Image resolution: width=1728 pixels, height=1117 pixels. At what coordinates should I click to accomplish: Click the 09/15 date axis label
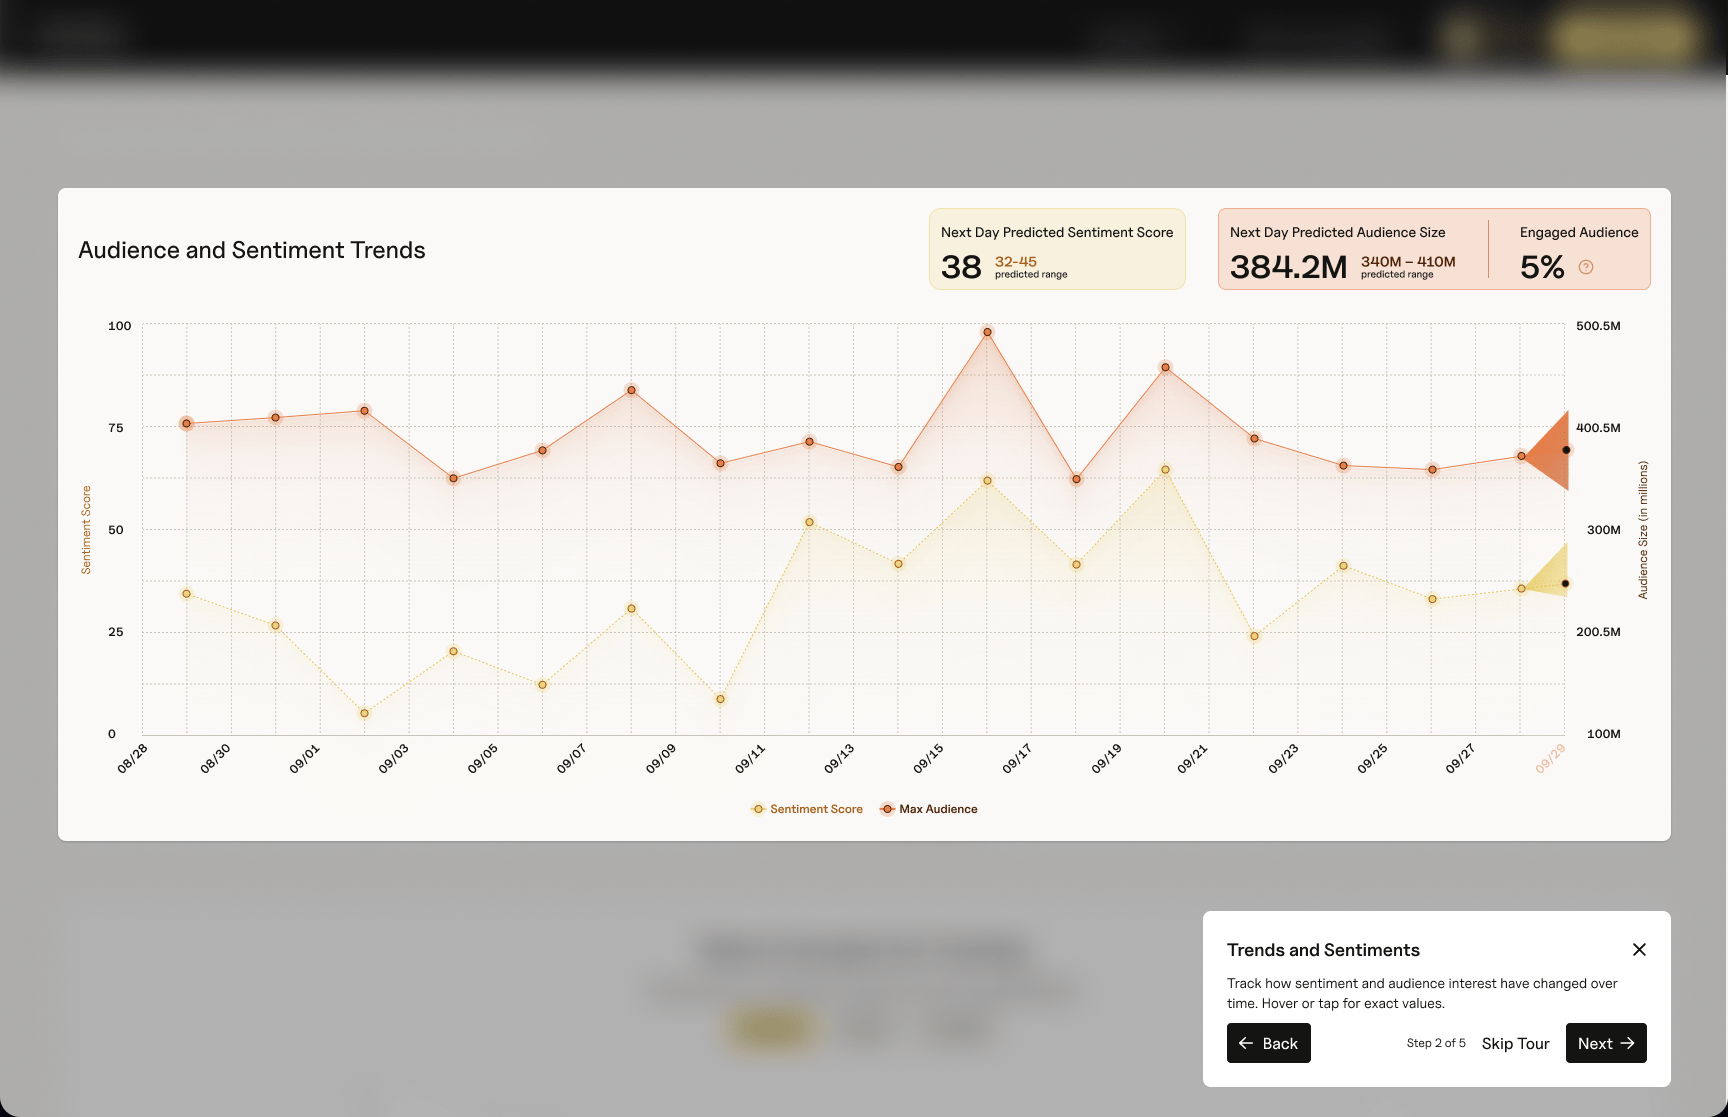tap(927, 758)
